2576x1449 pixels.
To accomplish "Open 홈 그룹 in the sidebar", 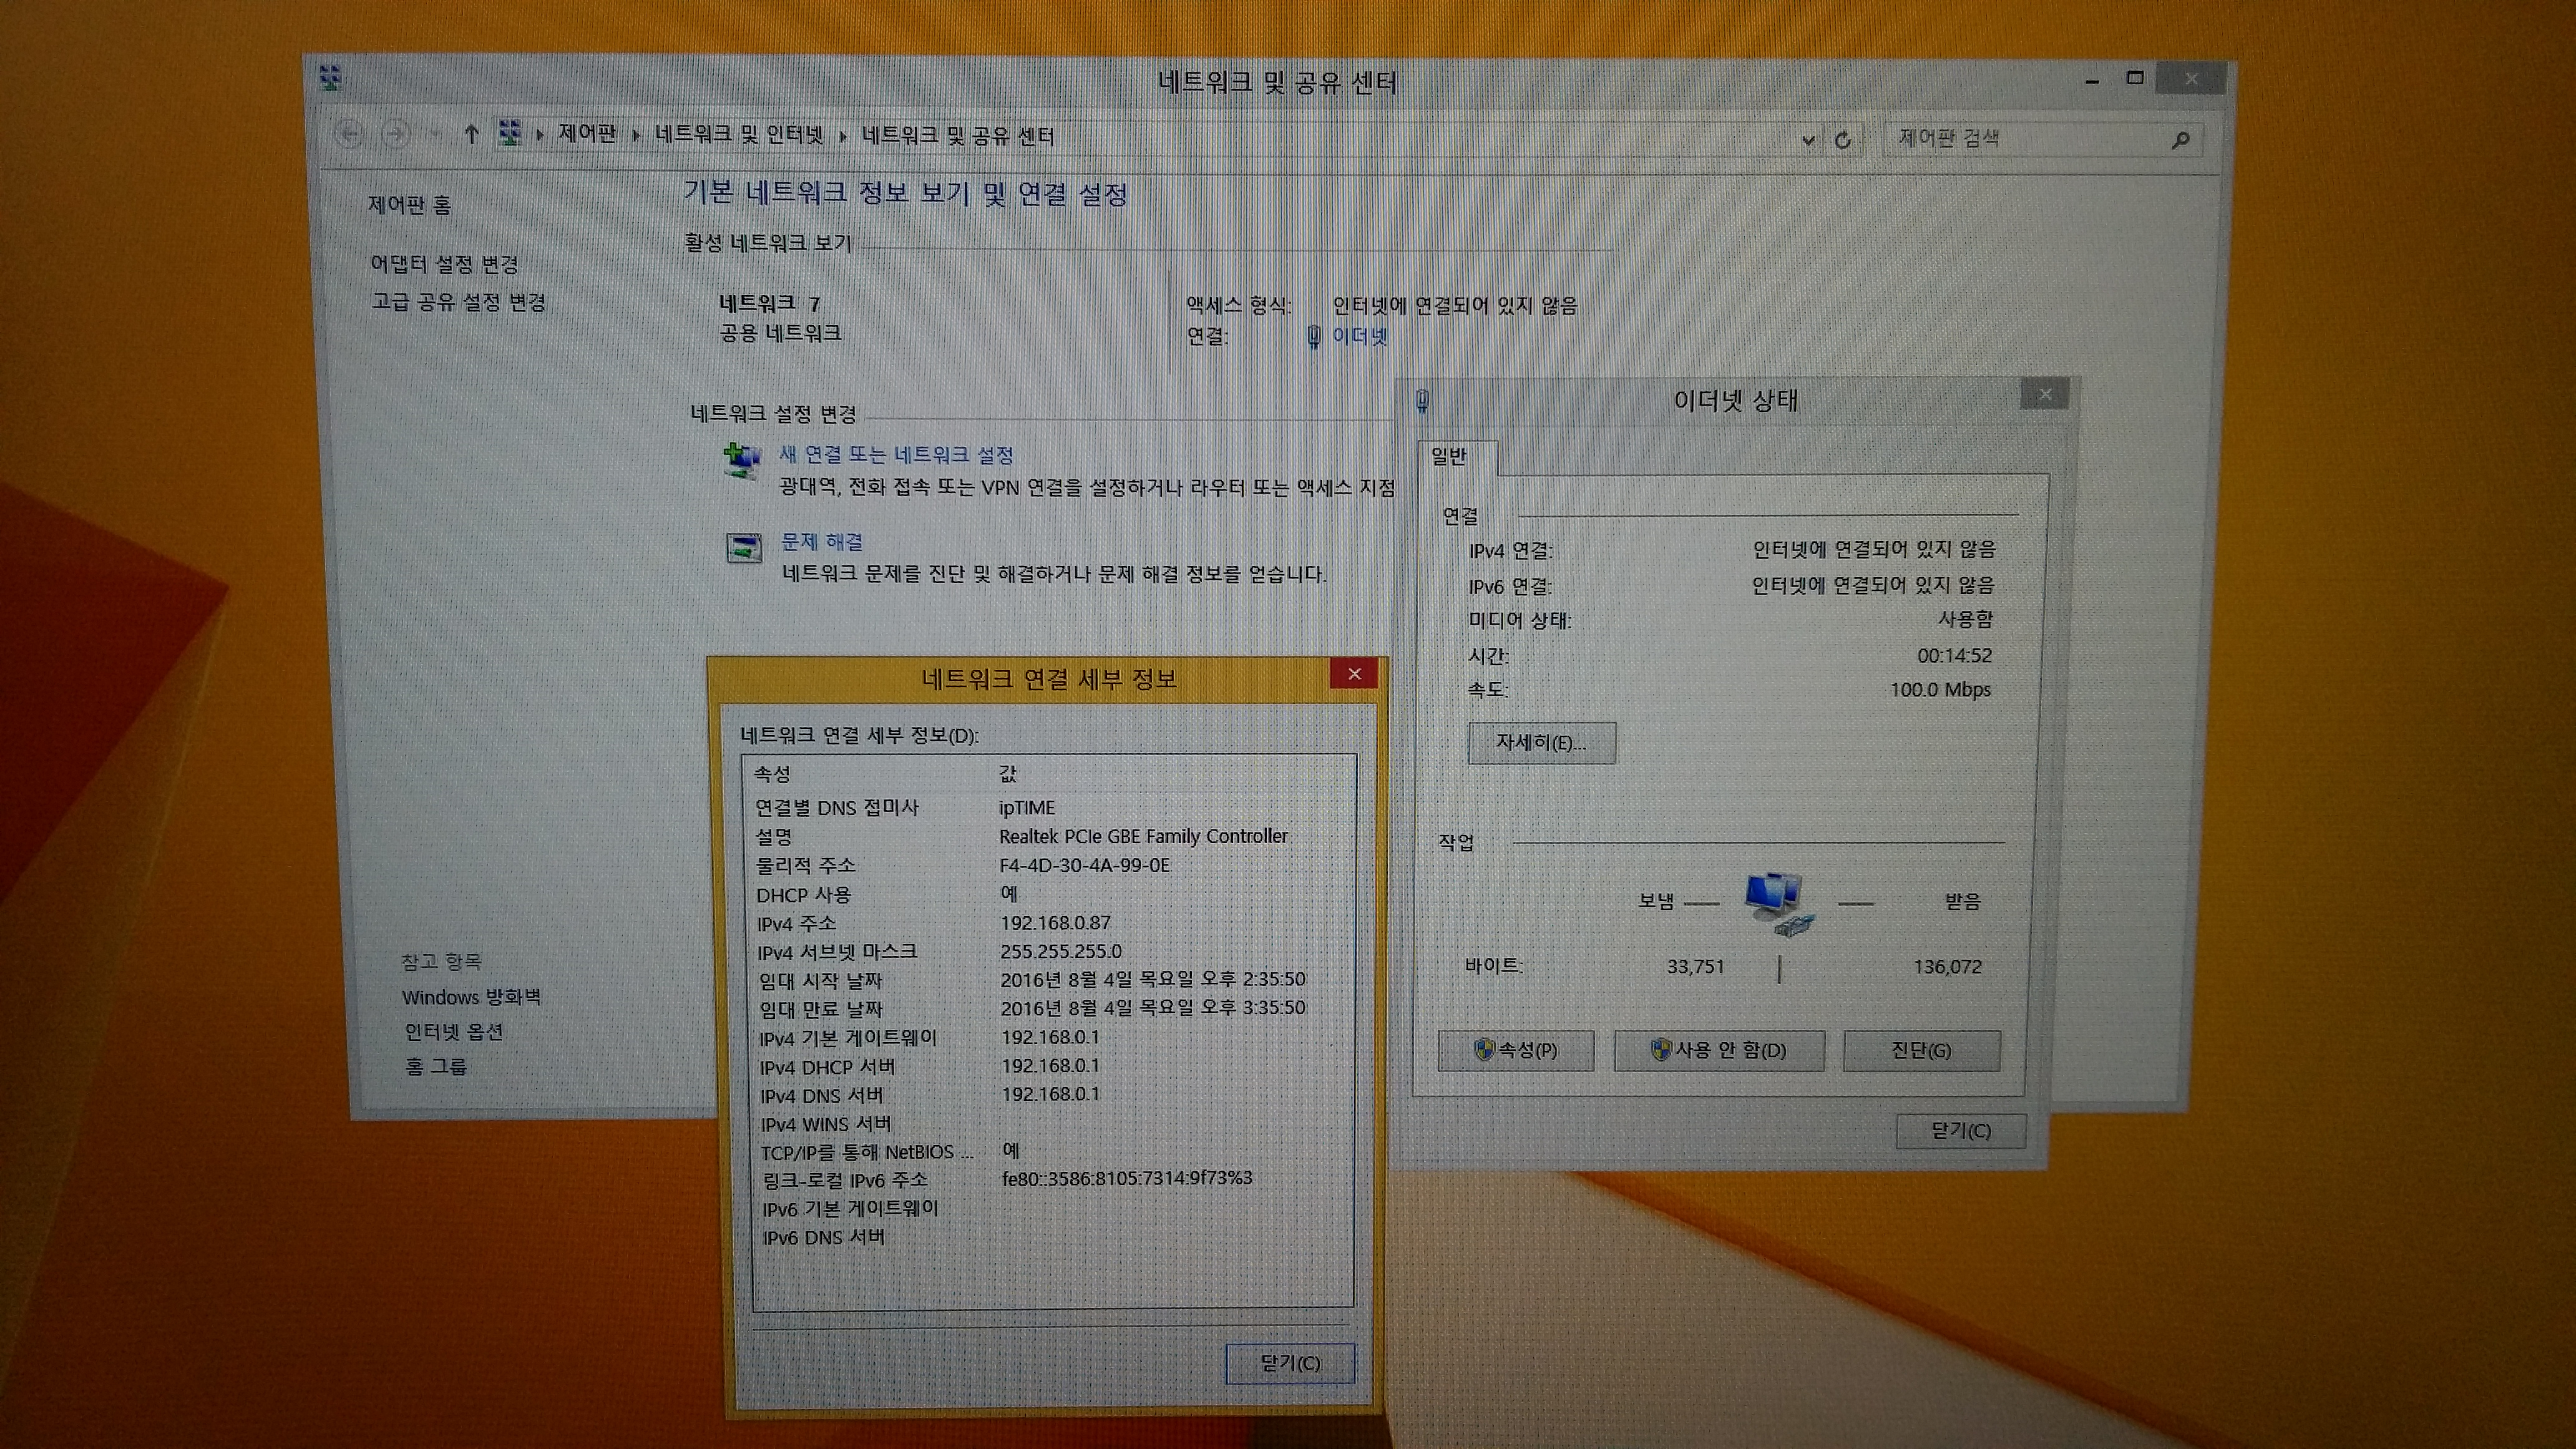I will tap(436, 1066).
